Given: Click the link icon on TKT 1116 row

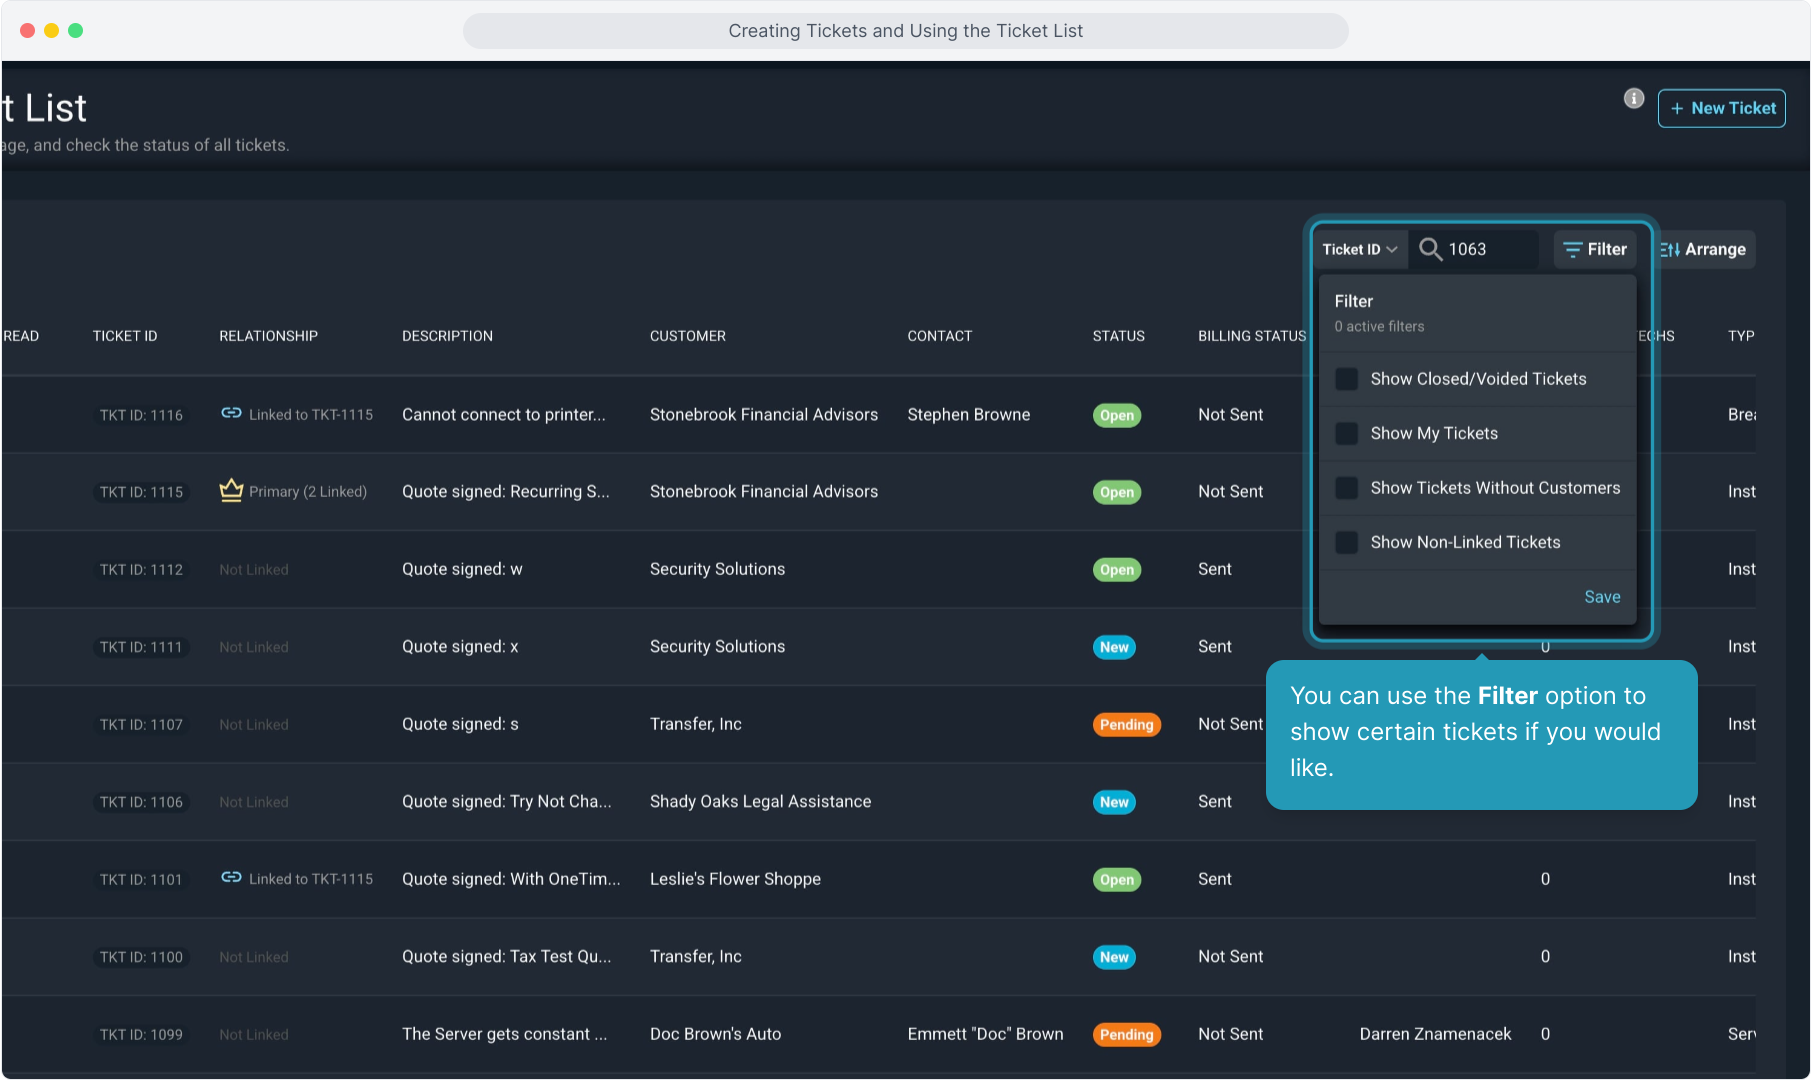Looking at the screenshot, I should (x=231, y=413).
